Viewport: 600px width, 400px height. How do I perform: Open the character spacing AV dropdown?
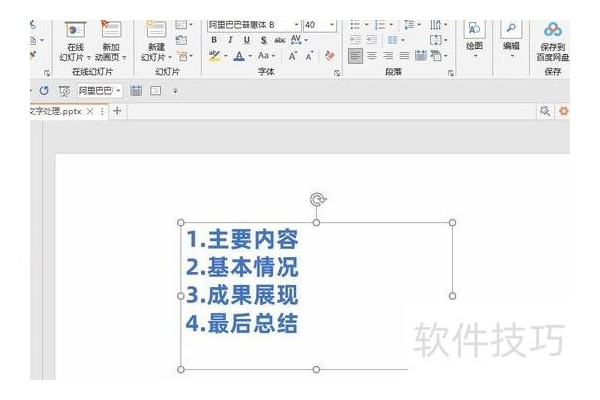(299, 40)
